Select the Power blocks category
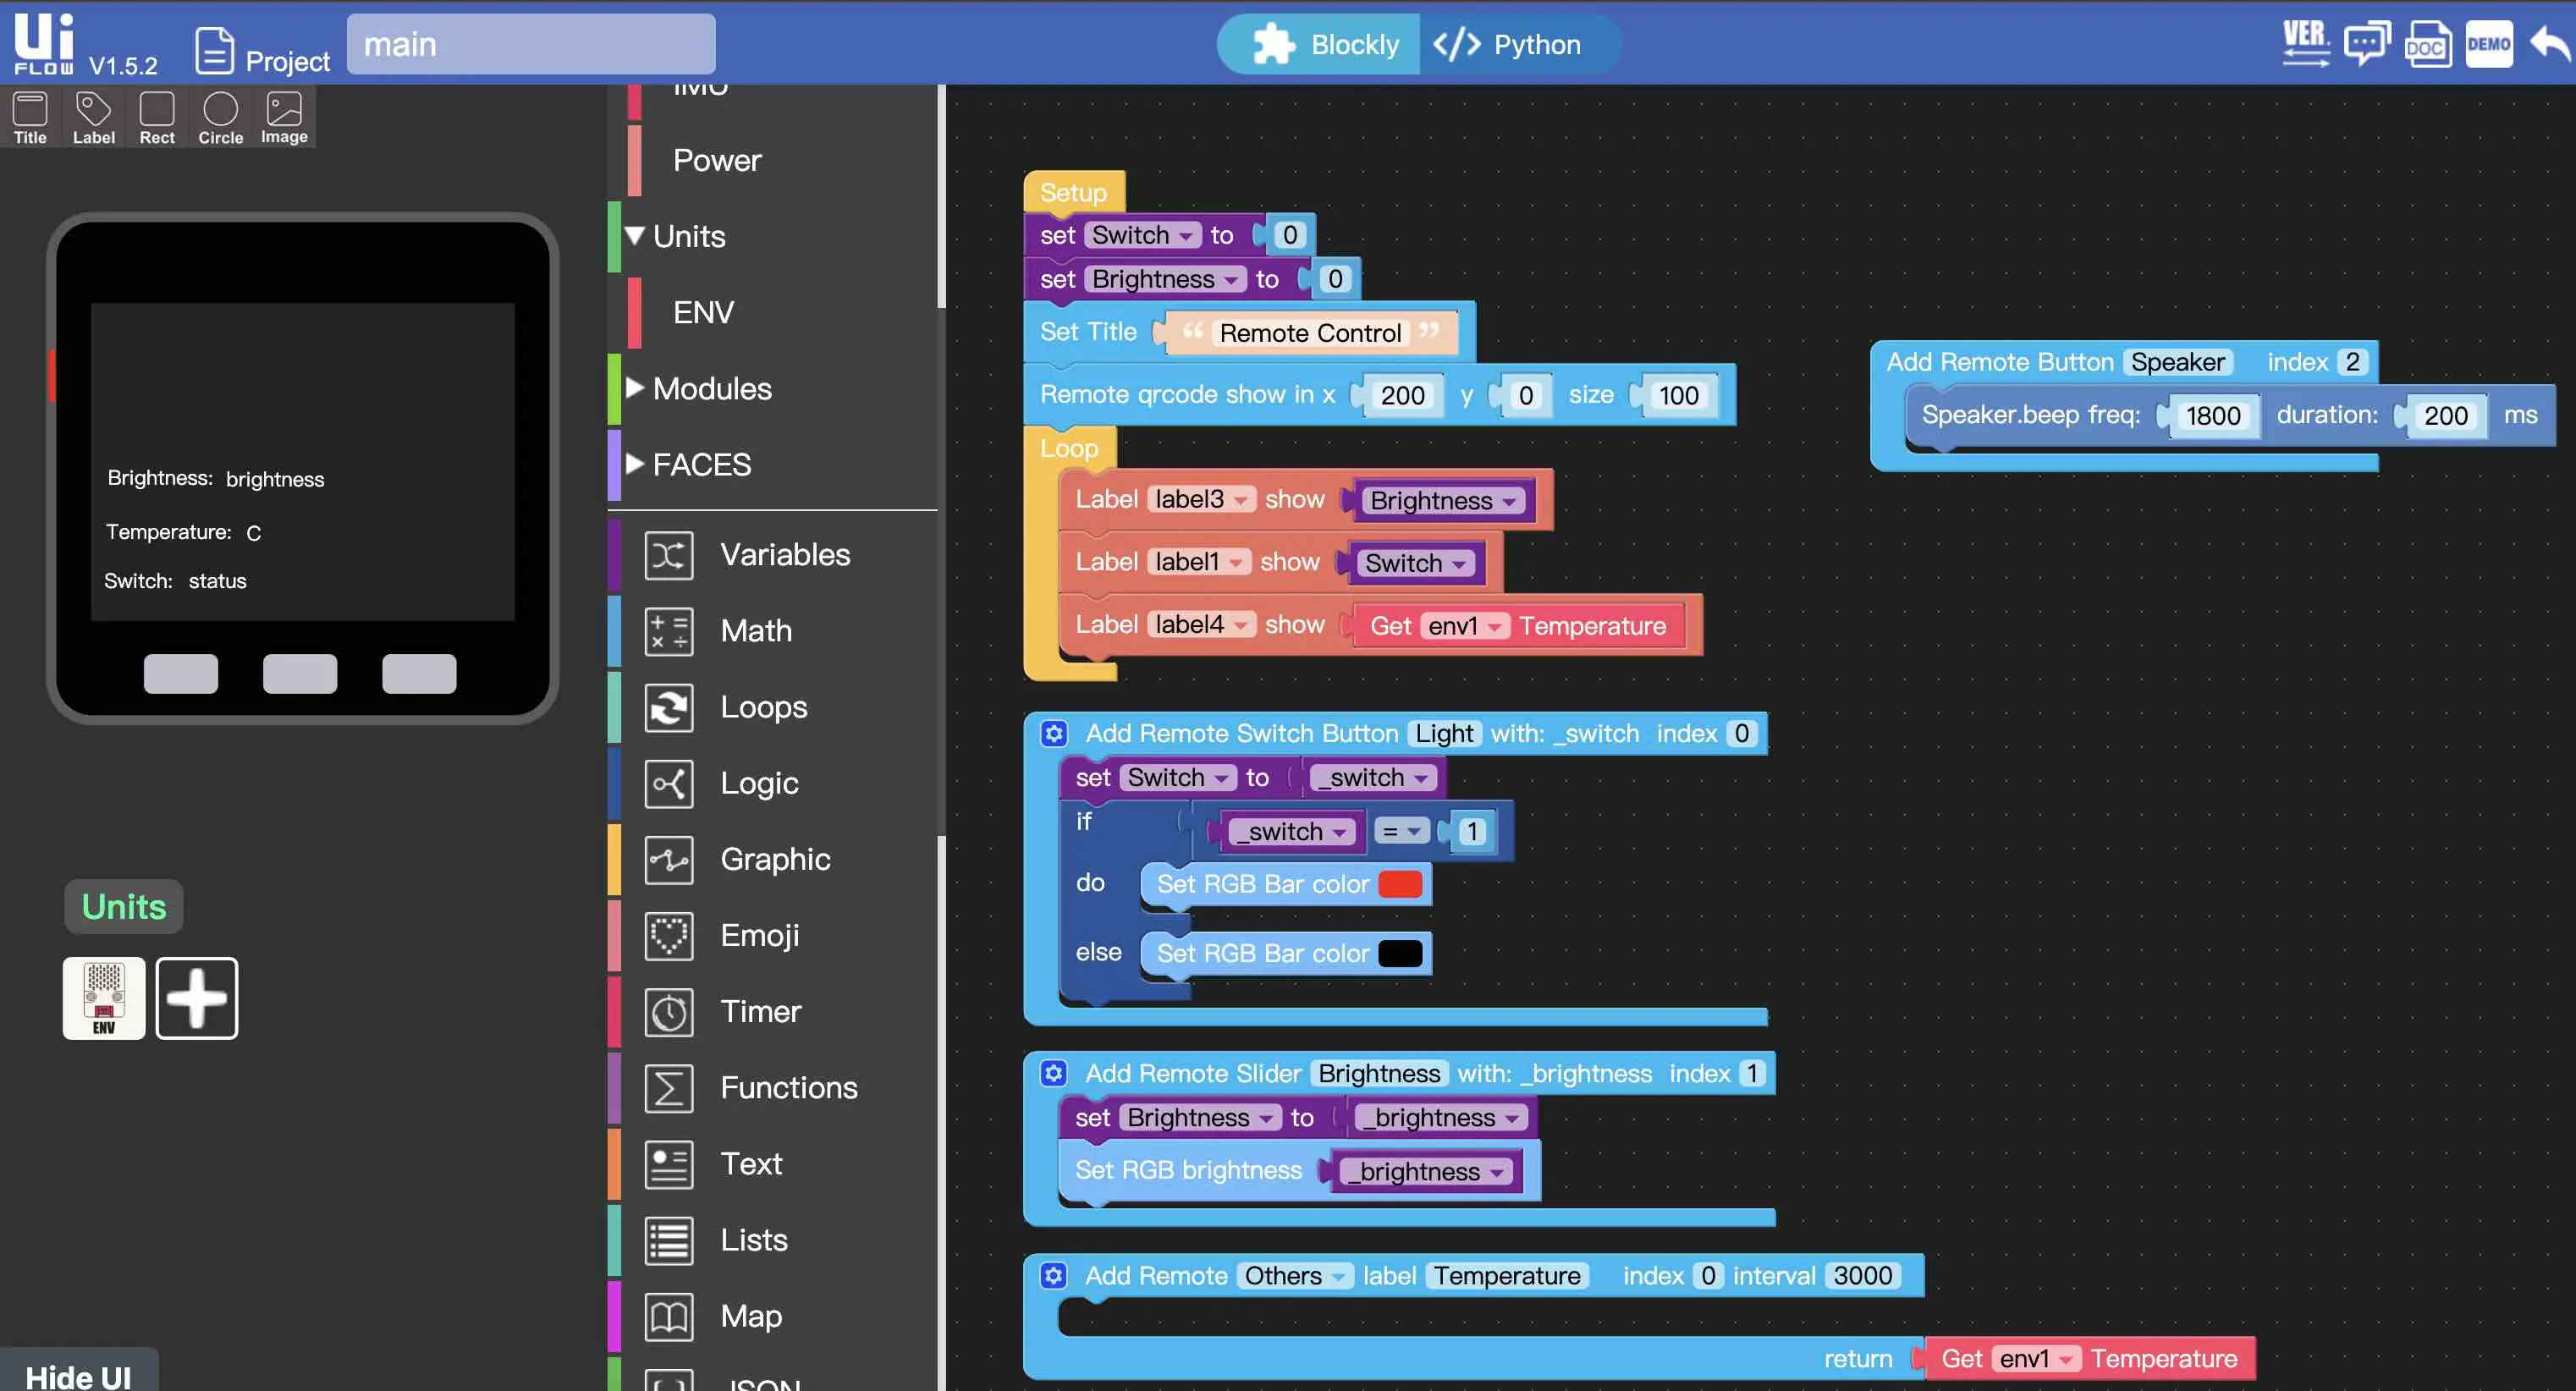The image size is (2576, 1391). click(x=717, y=160)
